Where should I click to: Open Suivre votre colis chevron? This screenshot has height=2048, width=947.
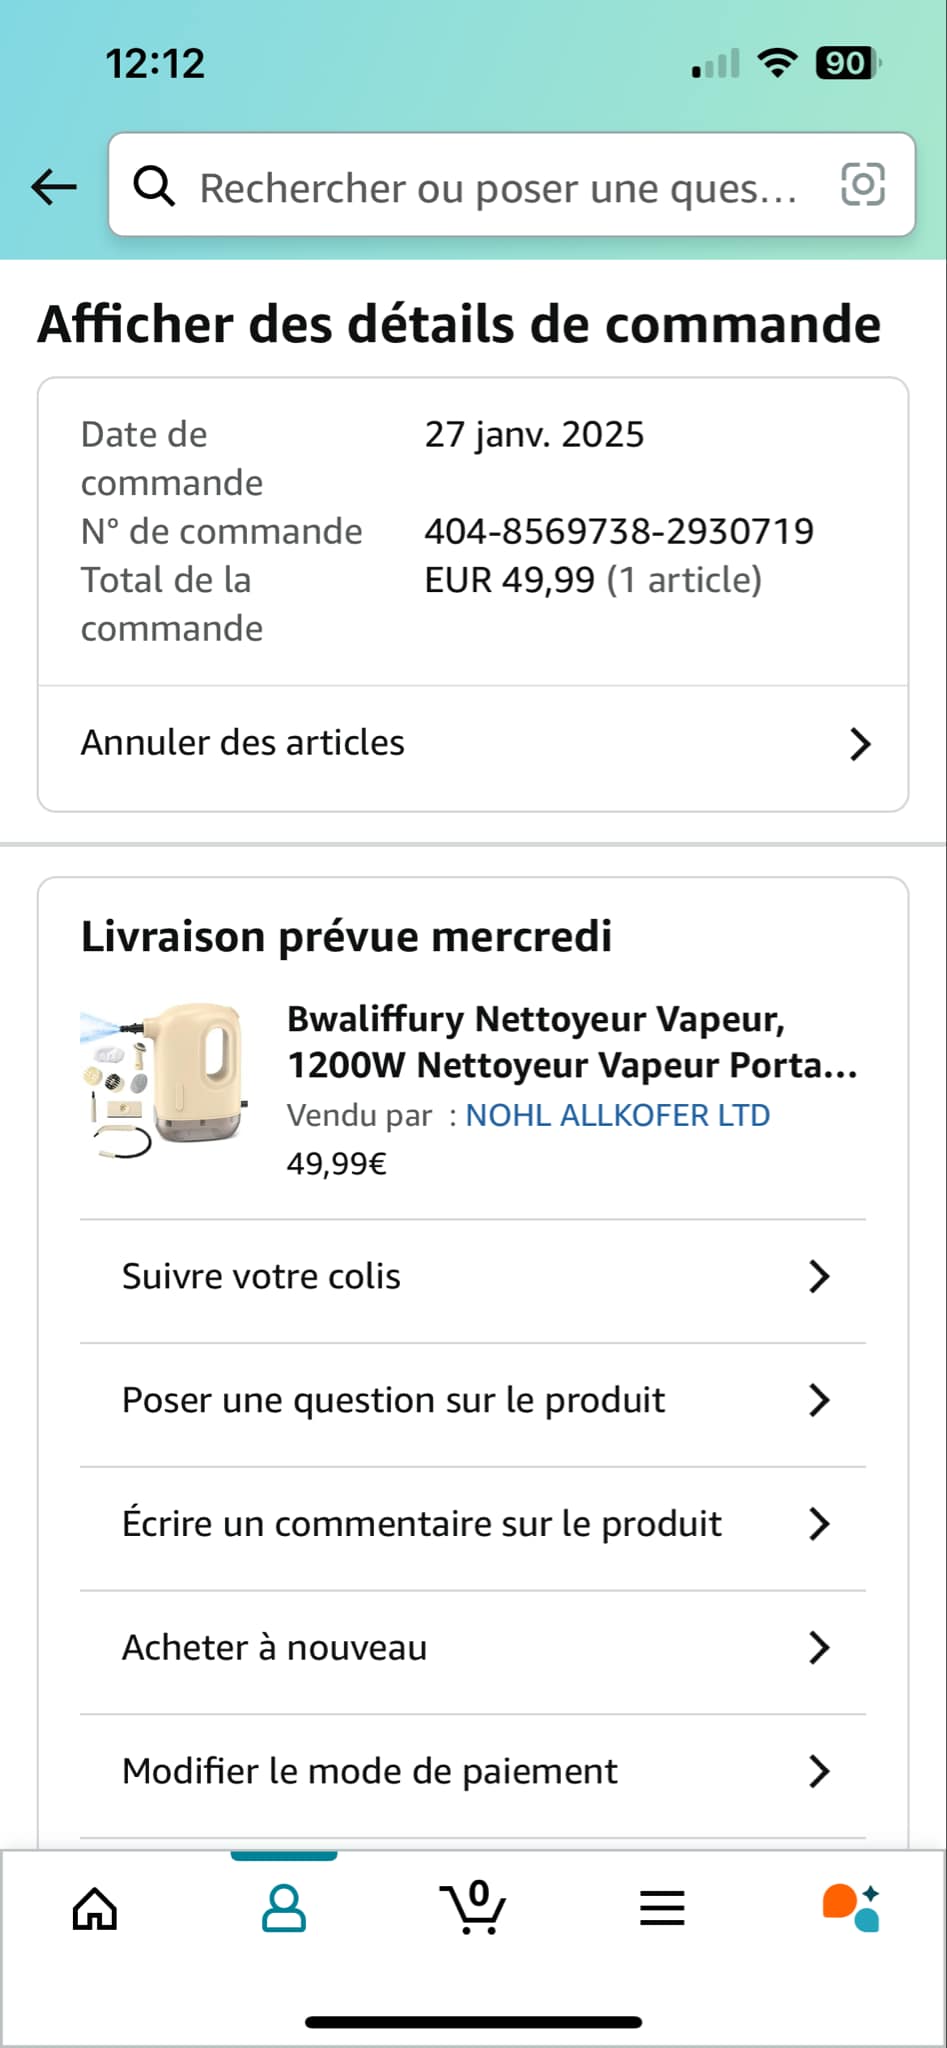(x=819, y=1277)
